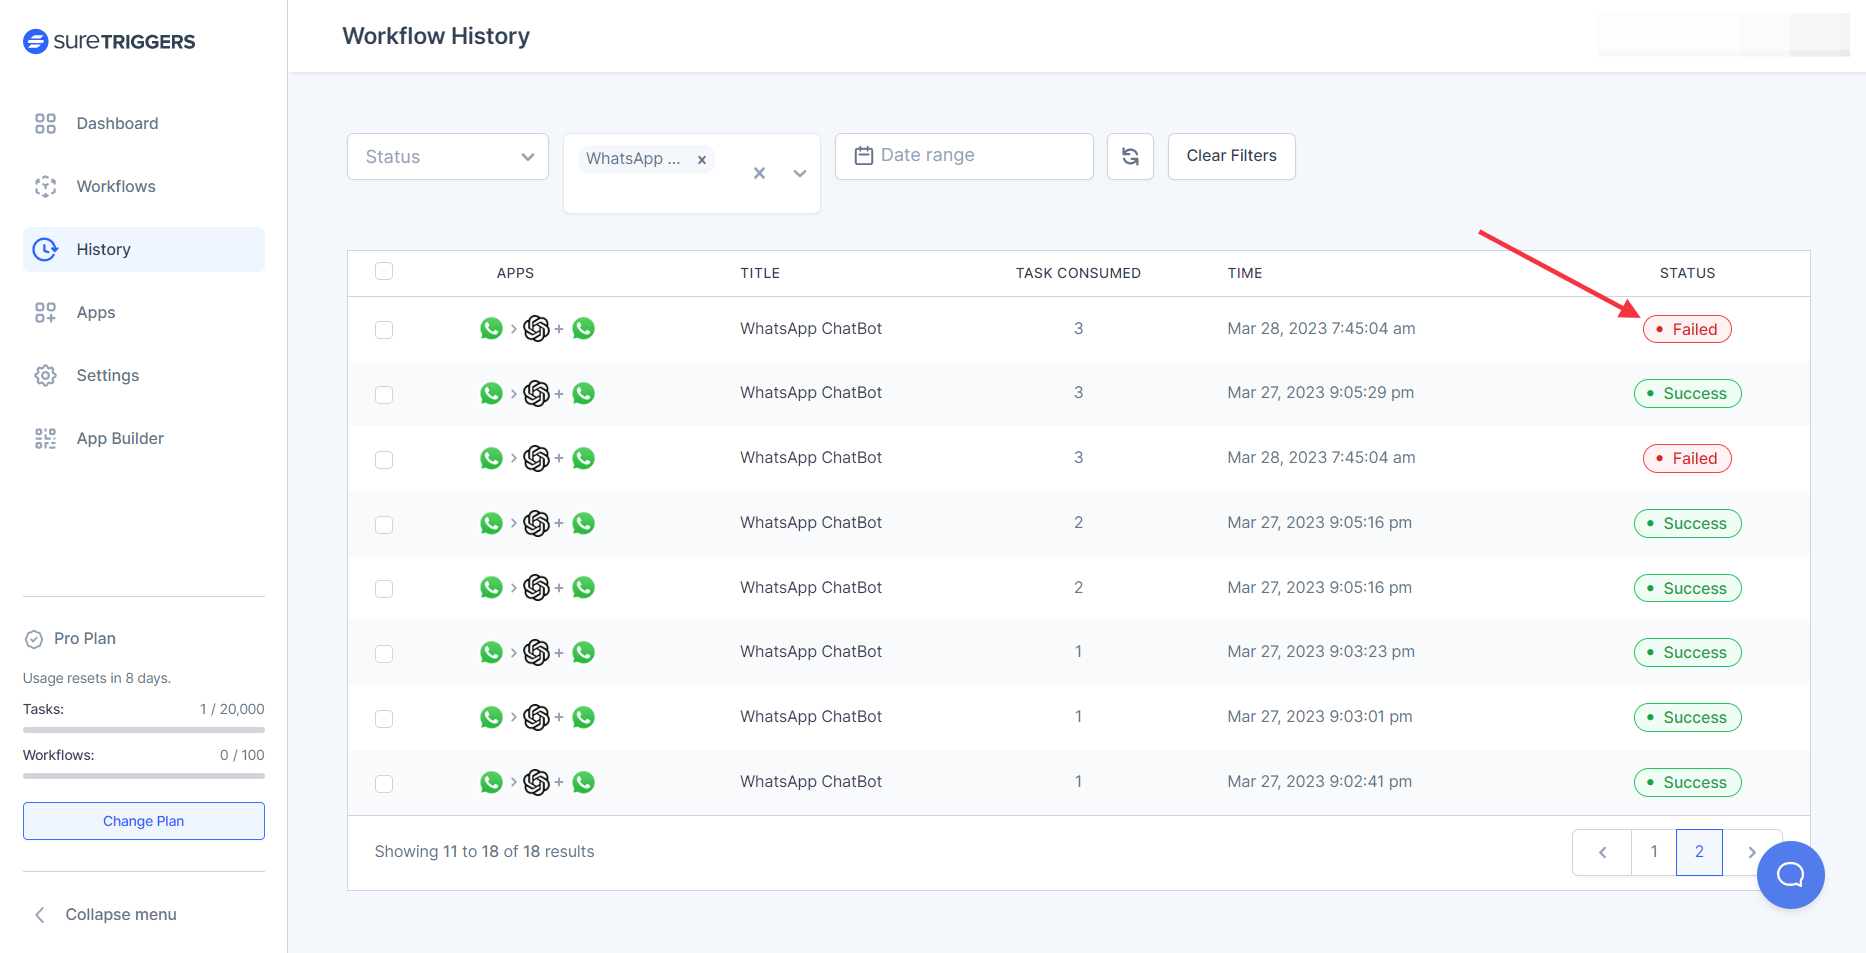Expand the app filter dropdown arrow
This screenshot has width=1866, height=953.
pyautogui.click(x=800, y=173)
